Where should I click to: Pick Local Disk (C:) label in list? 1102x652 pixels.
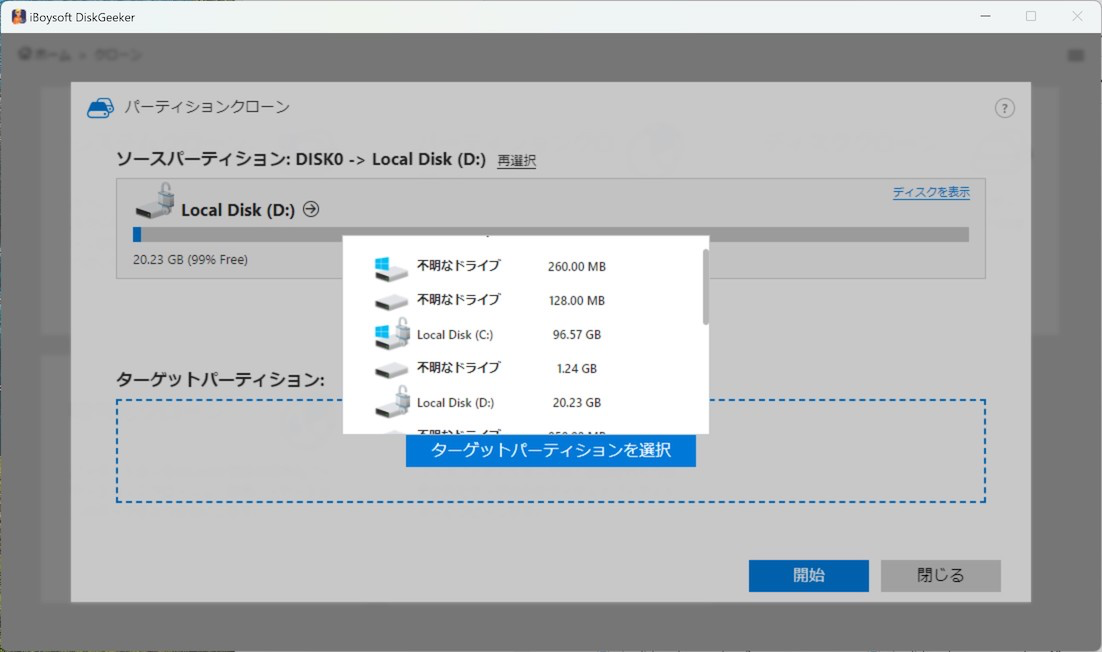(455, 334)
